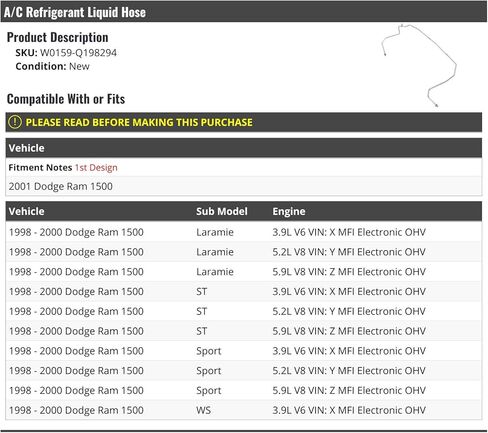The width and height of the screenshot is (488, 433).
Task: Click the 'Sub Model' column header
Action: [x=222, y=211]
